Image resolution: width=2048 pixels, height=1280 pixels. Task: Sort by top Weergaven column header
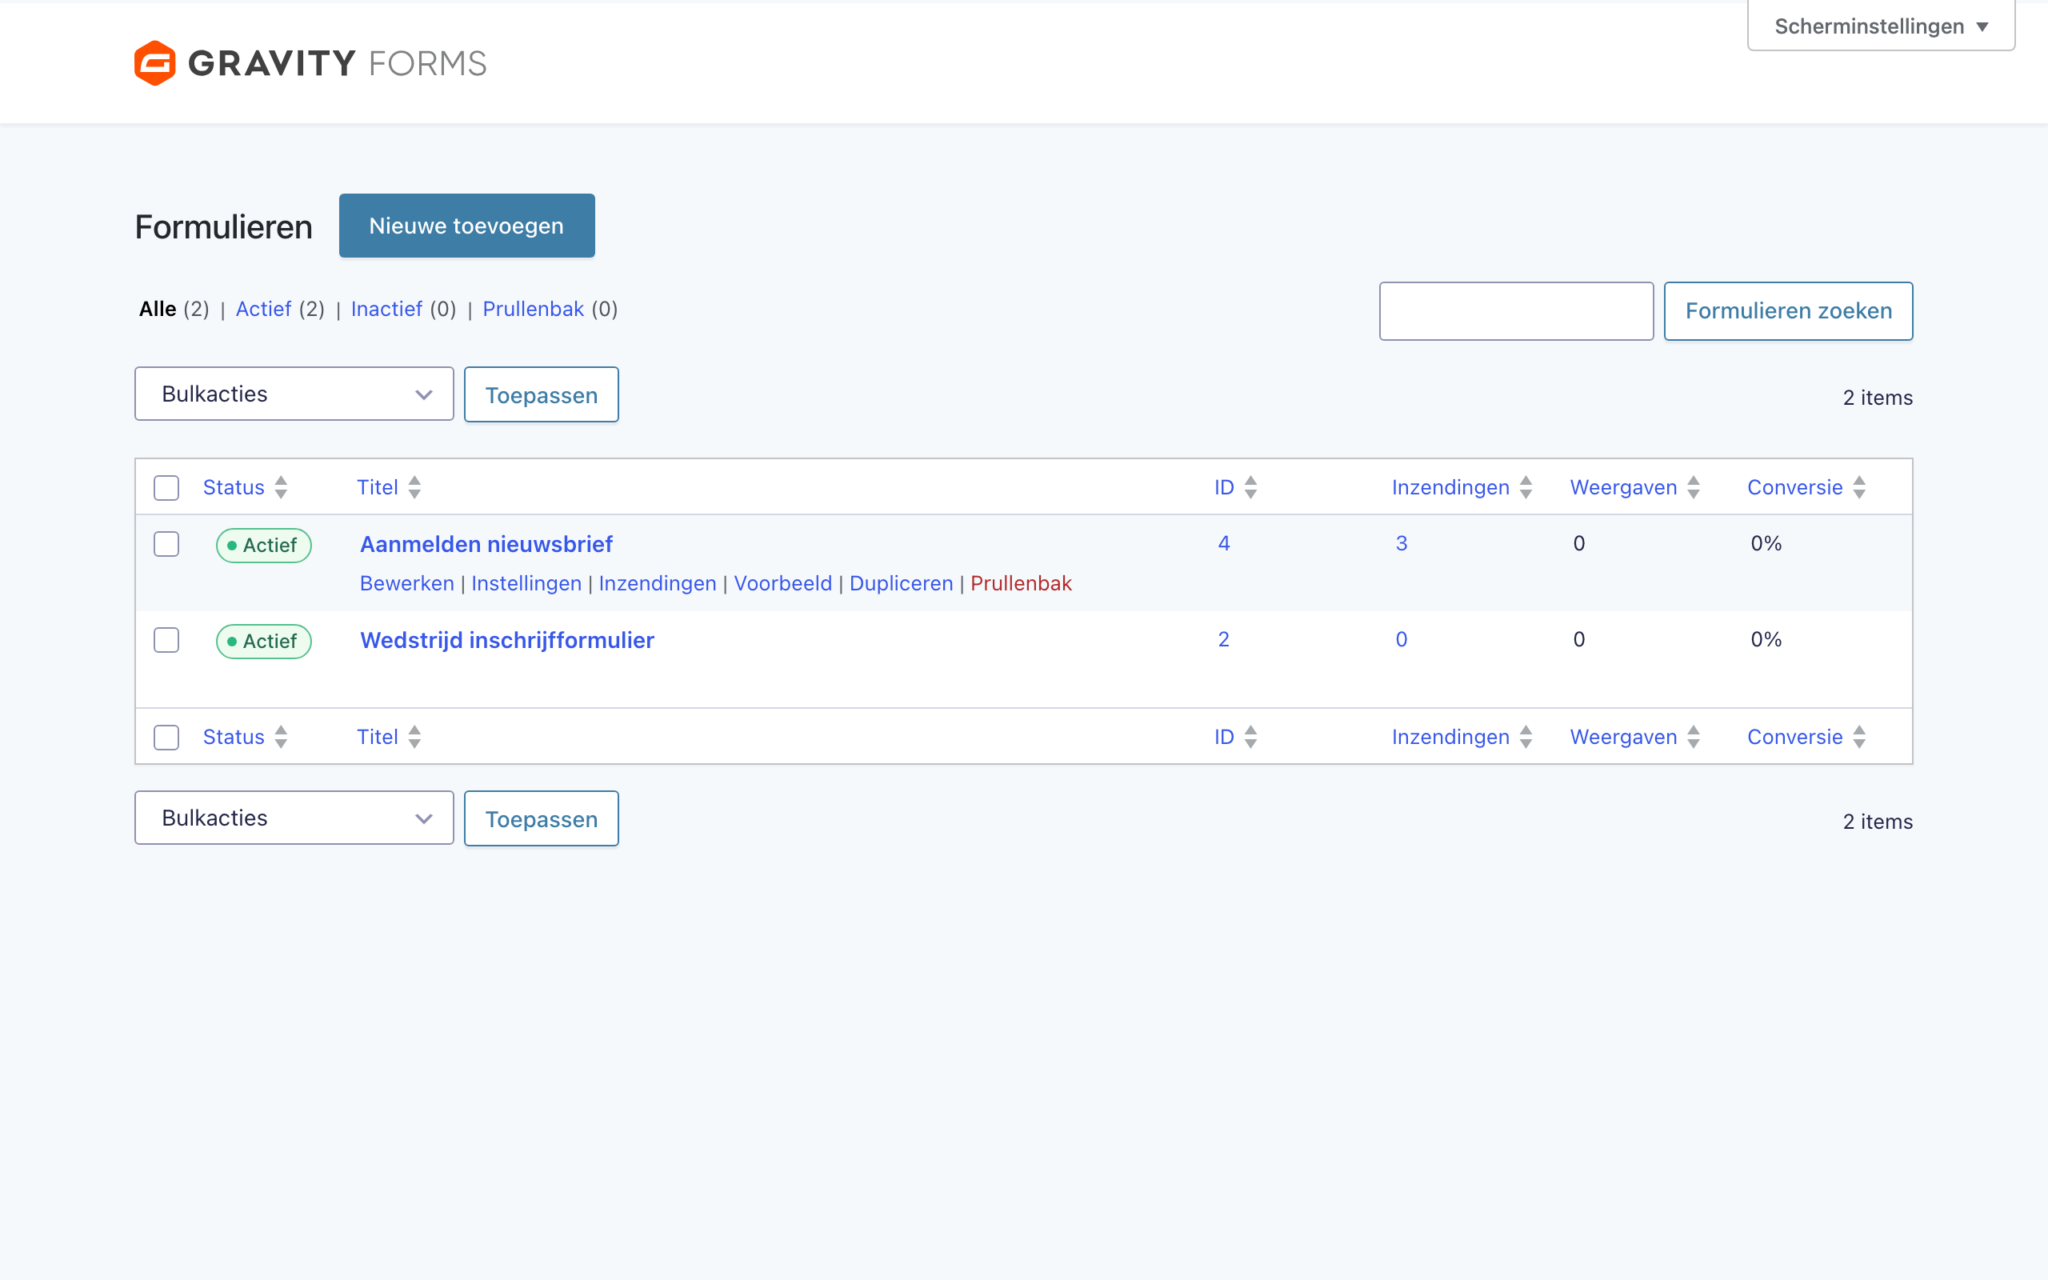coord(1623,487)
